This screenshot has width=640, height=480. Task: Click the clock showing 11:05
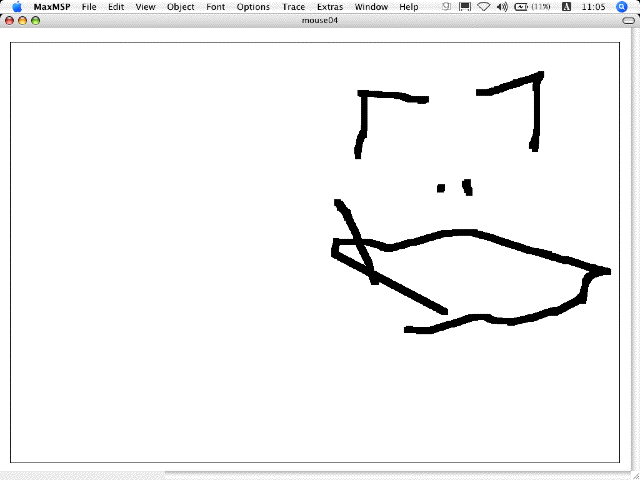click(x=593, y=7)
